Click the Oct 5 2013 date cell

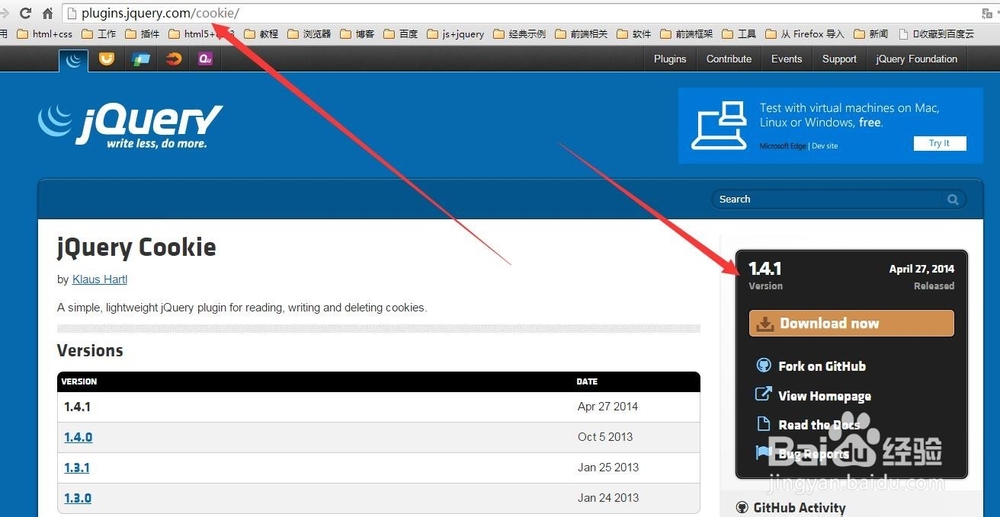click(605, 437)
